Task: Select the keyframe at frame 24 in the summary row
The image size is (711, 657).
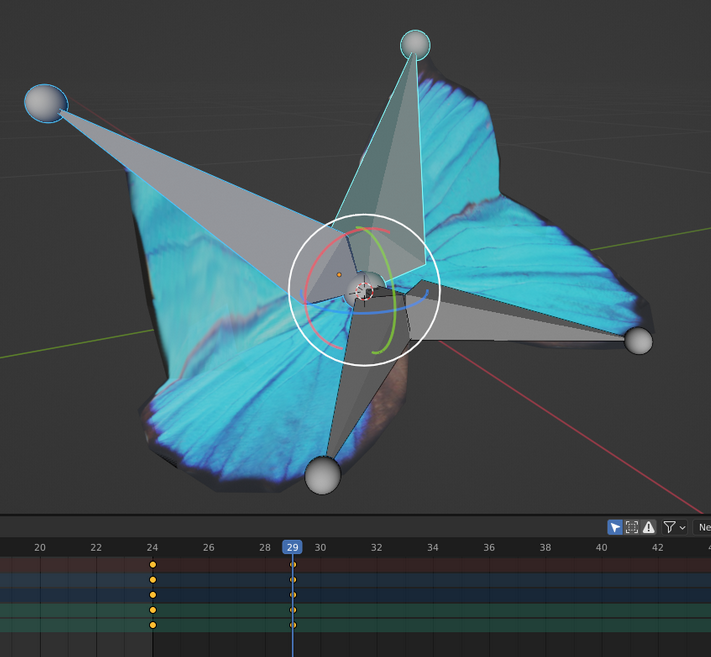Action: point(153,565)
